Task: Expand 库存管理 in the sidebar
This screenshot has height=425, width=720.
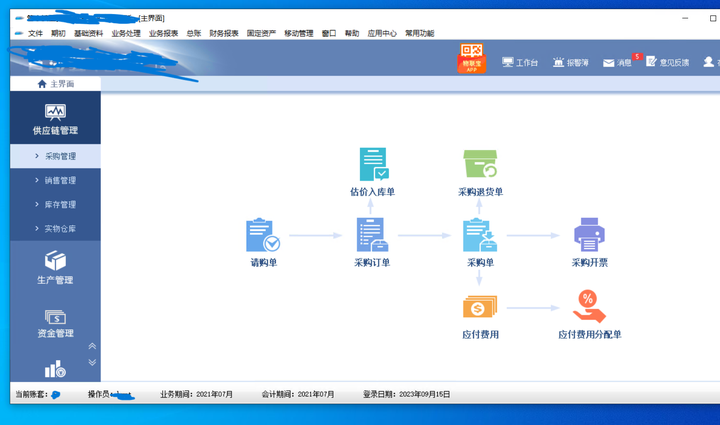Action: 55,204
